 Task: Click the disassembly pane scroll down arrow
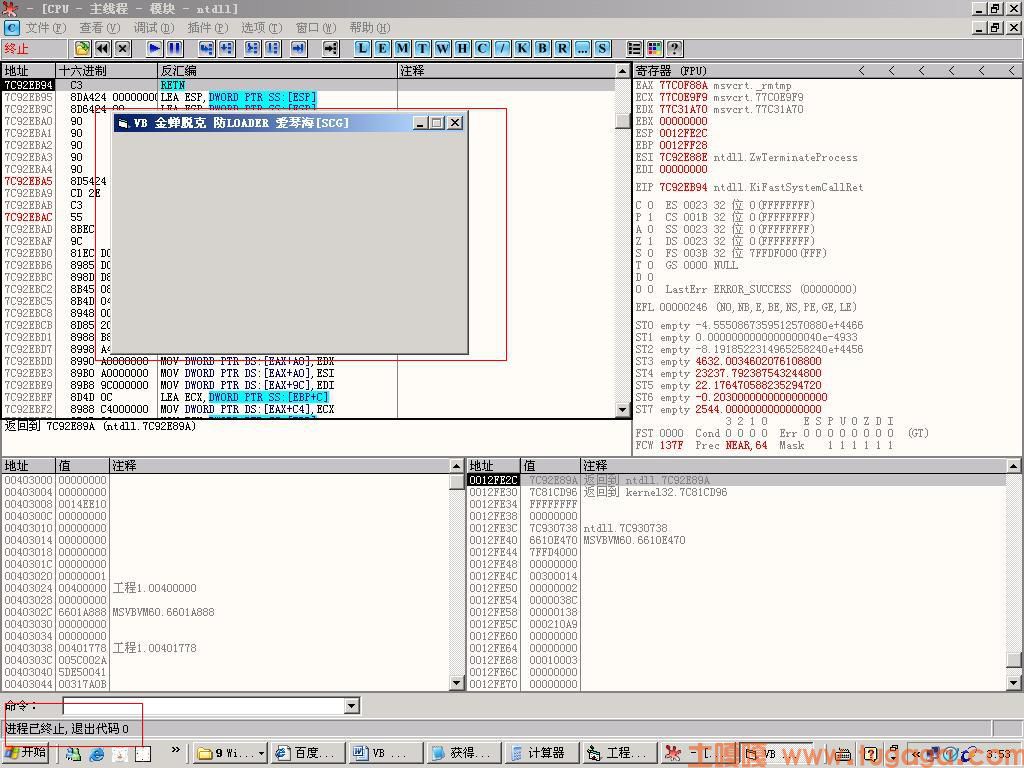coord(623,409)
